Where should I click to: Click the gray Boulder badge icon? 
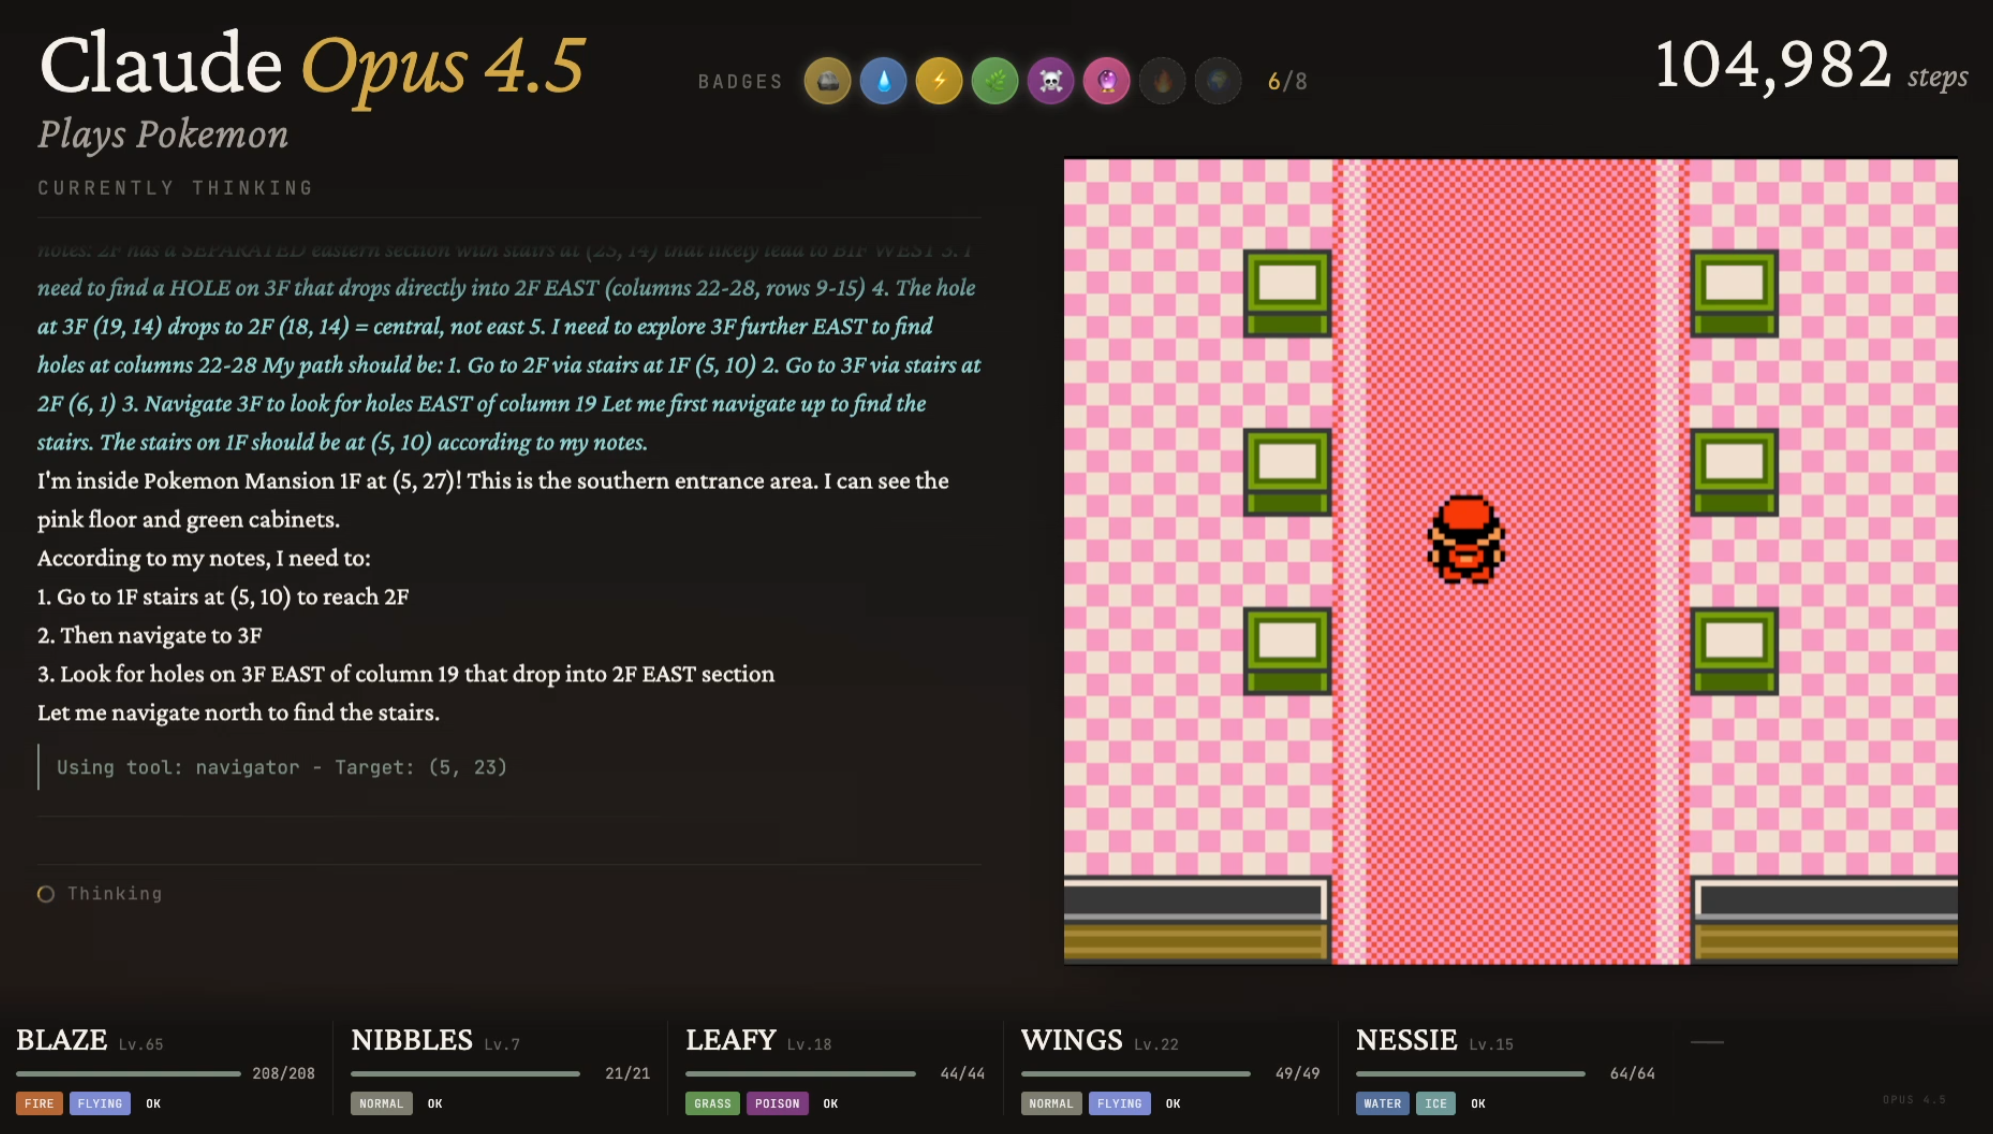tap(827, 81)
